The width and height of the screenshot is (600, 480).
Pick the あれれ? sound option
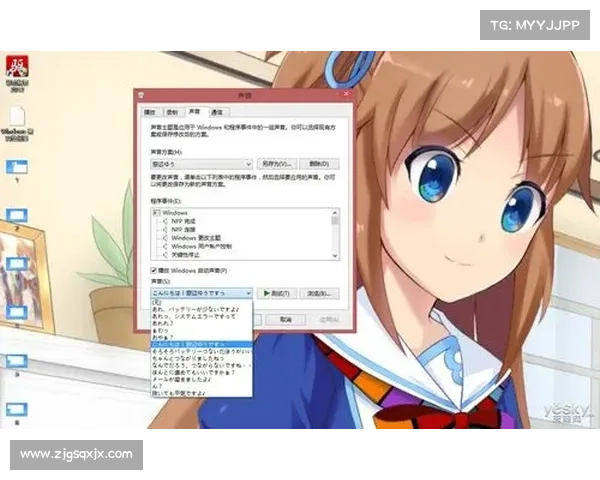point(201,323)
